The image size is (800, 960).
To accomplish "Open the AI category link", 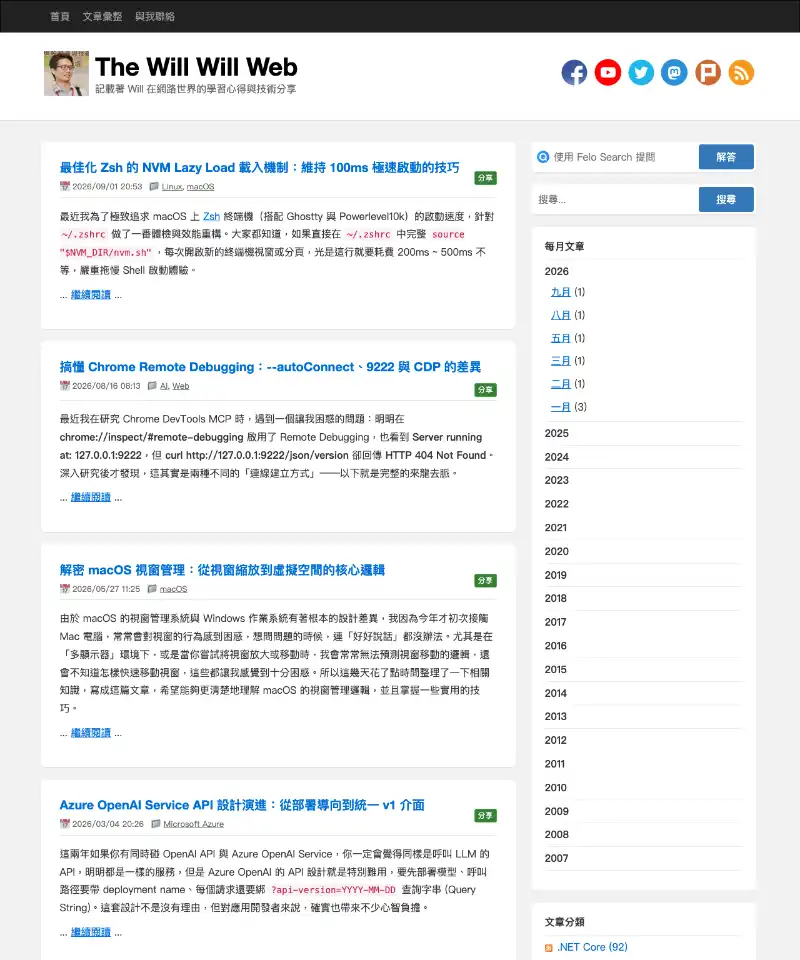I will point(164,386).
